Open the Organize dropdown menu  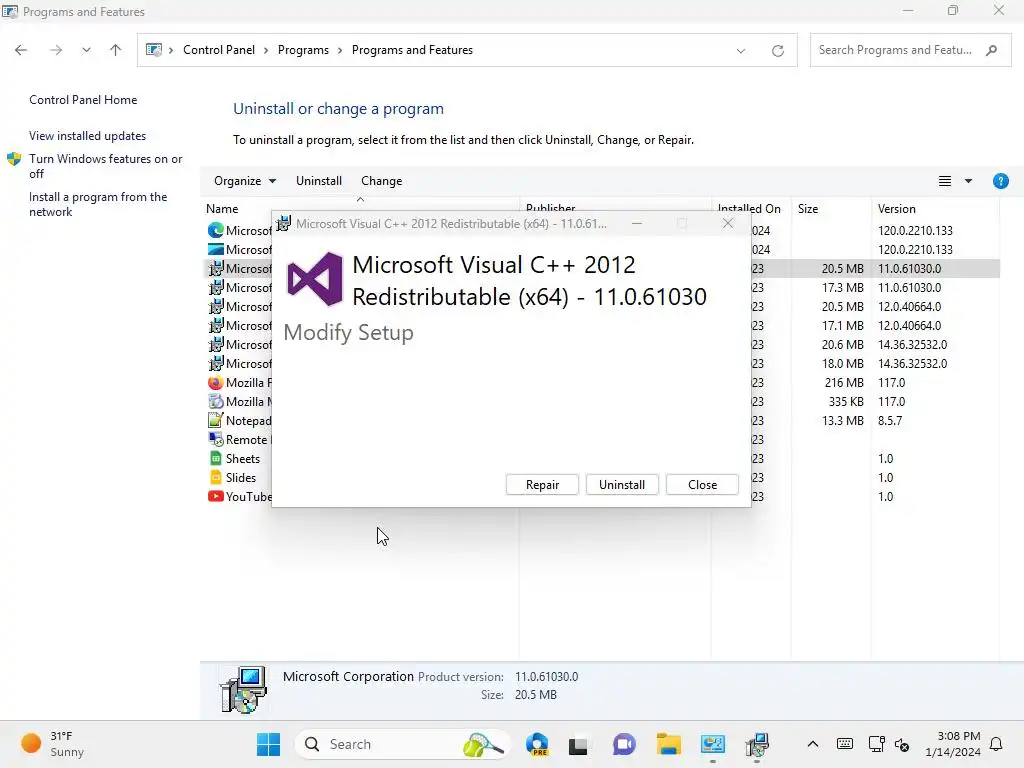coord(245,181)
